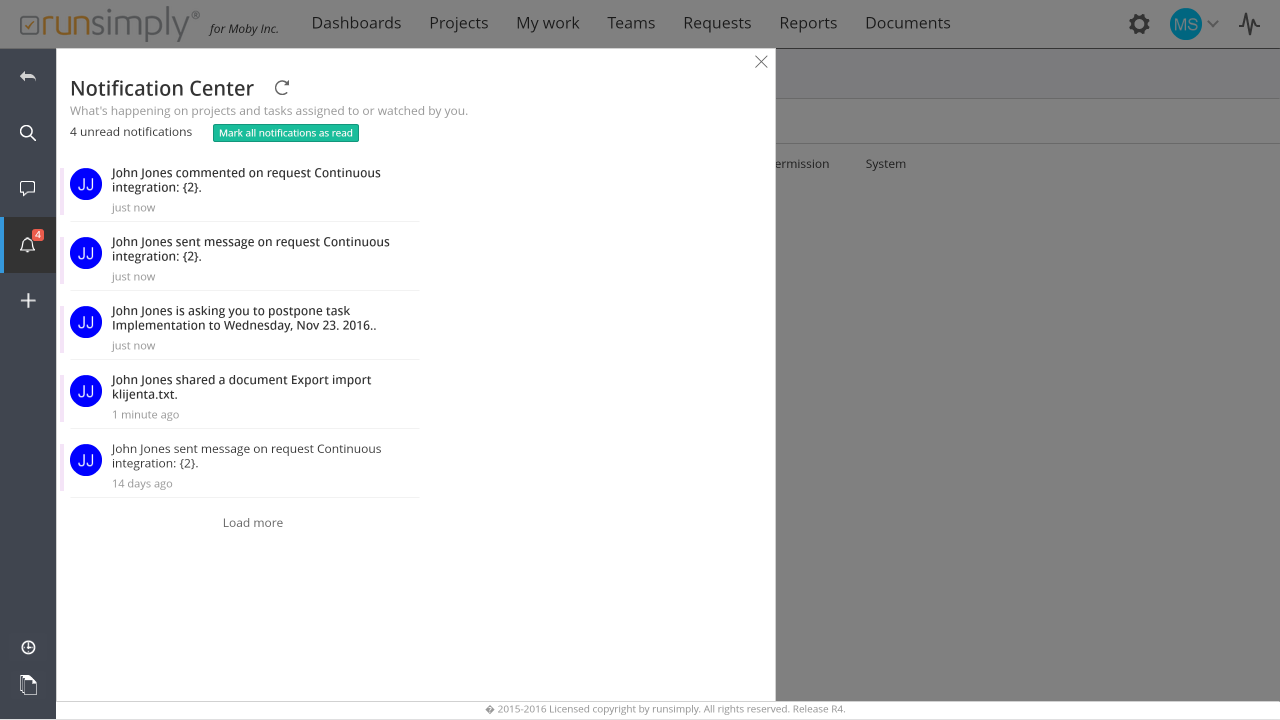Image resolution: width=1280 pixels, height=720 pixels.
Task: Click the back arrow sidebar icon
Action: [28, 77]
